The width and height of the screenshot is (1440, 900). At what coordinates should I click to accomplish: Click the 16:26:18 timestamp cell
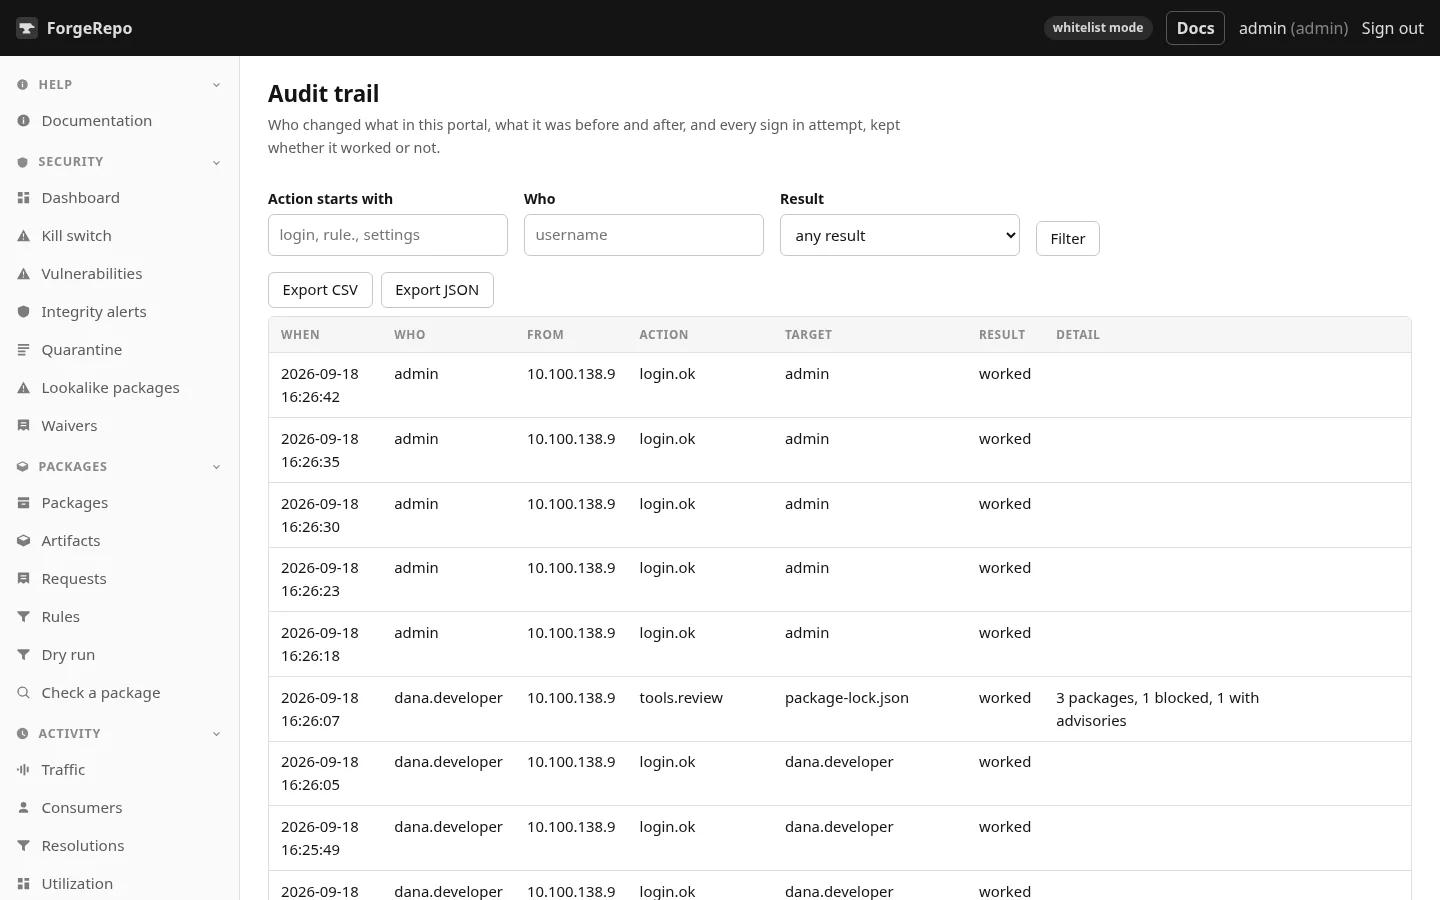click(320, 644)
